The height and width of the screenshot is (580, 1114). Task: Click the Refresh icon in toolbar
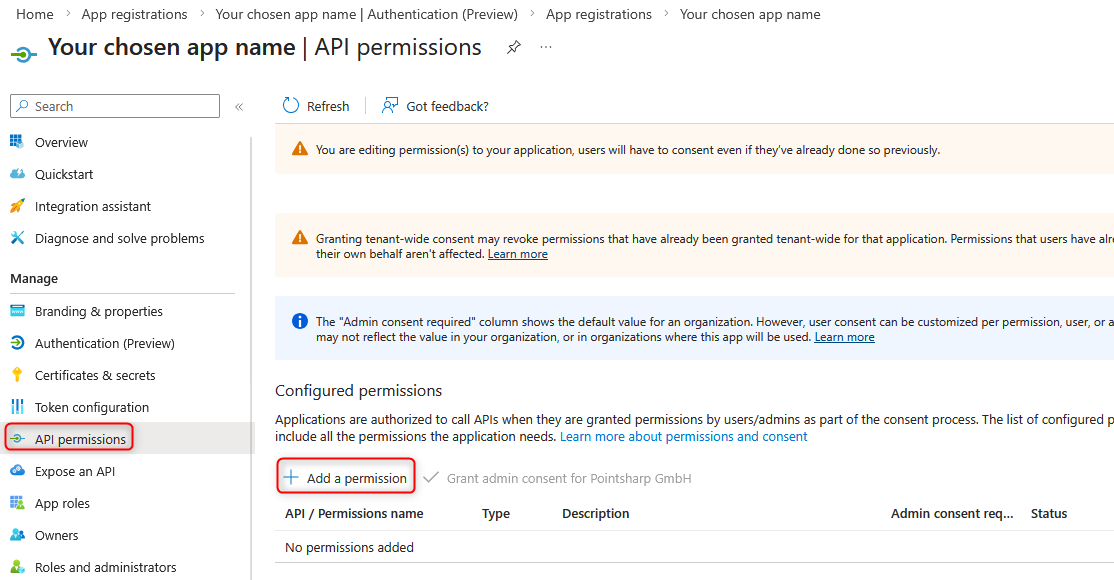291,106
